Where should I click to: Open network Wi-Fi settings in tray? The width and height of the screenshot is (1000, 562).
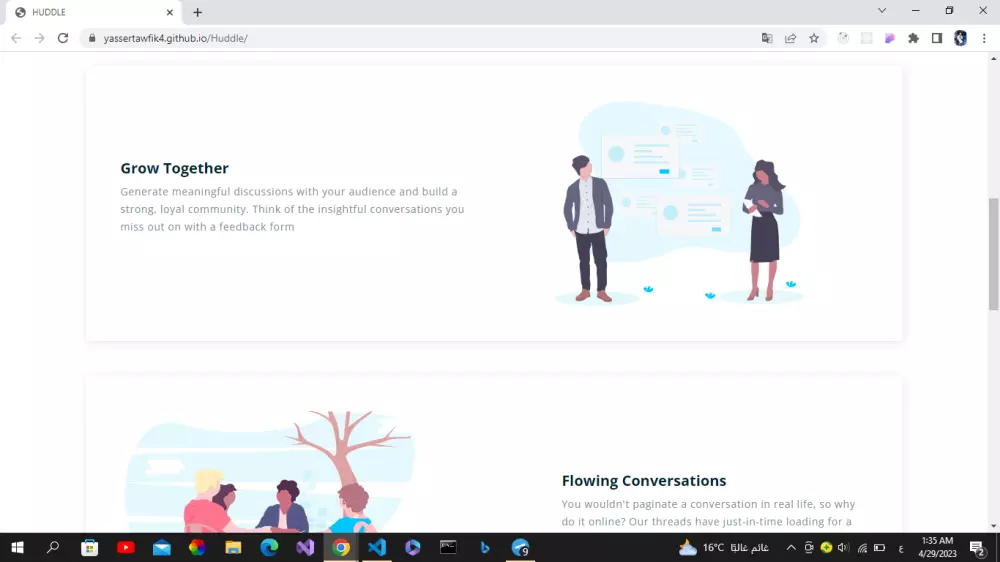tap(862, 547)
